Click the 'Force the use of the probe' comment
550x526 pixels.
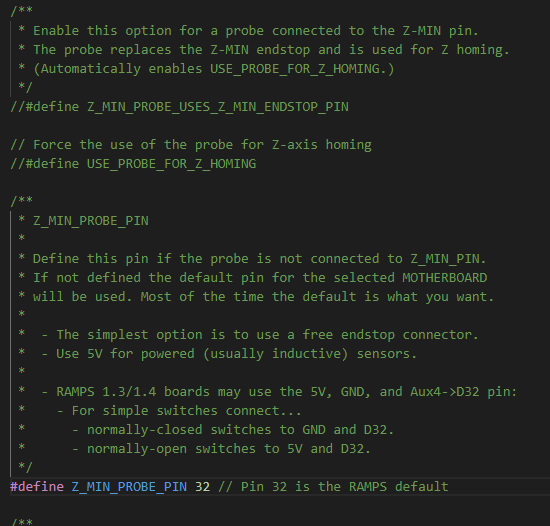coord(191,145)
